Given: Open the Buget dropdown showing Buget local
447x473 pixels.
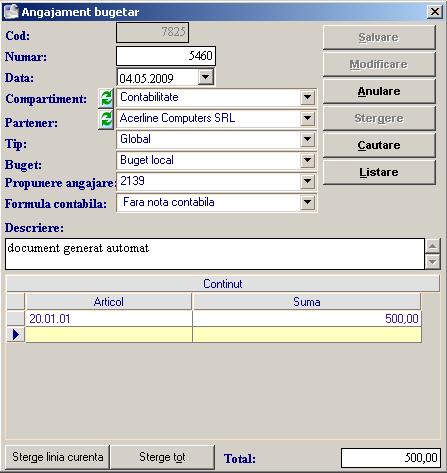Looking at the screenshot, I should coord(307,160).
